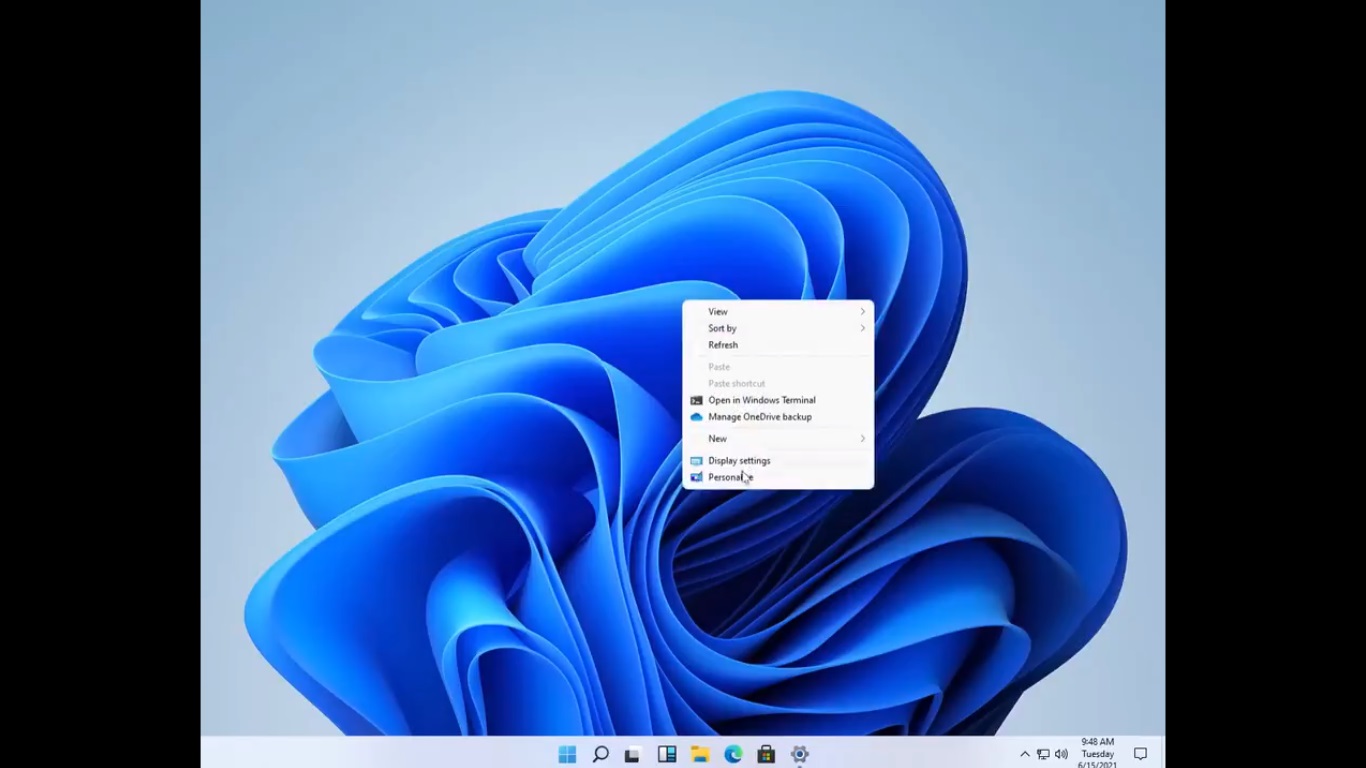Click the Settings gear in taskbar
The width and height of the screenshot is (1366, 768).
tap(799, 754)
